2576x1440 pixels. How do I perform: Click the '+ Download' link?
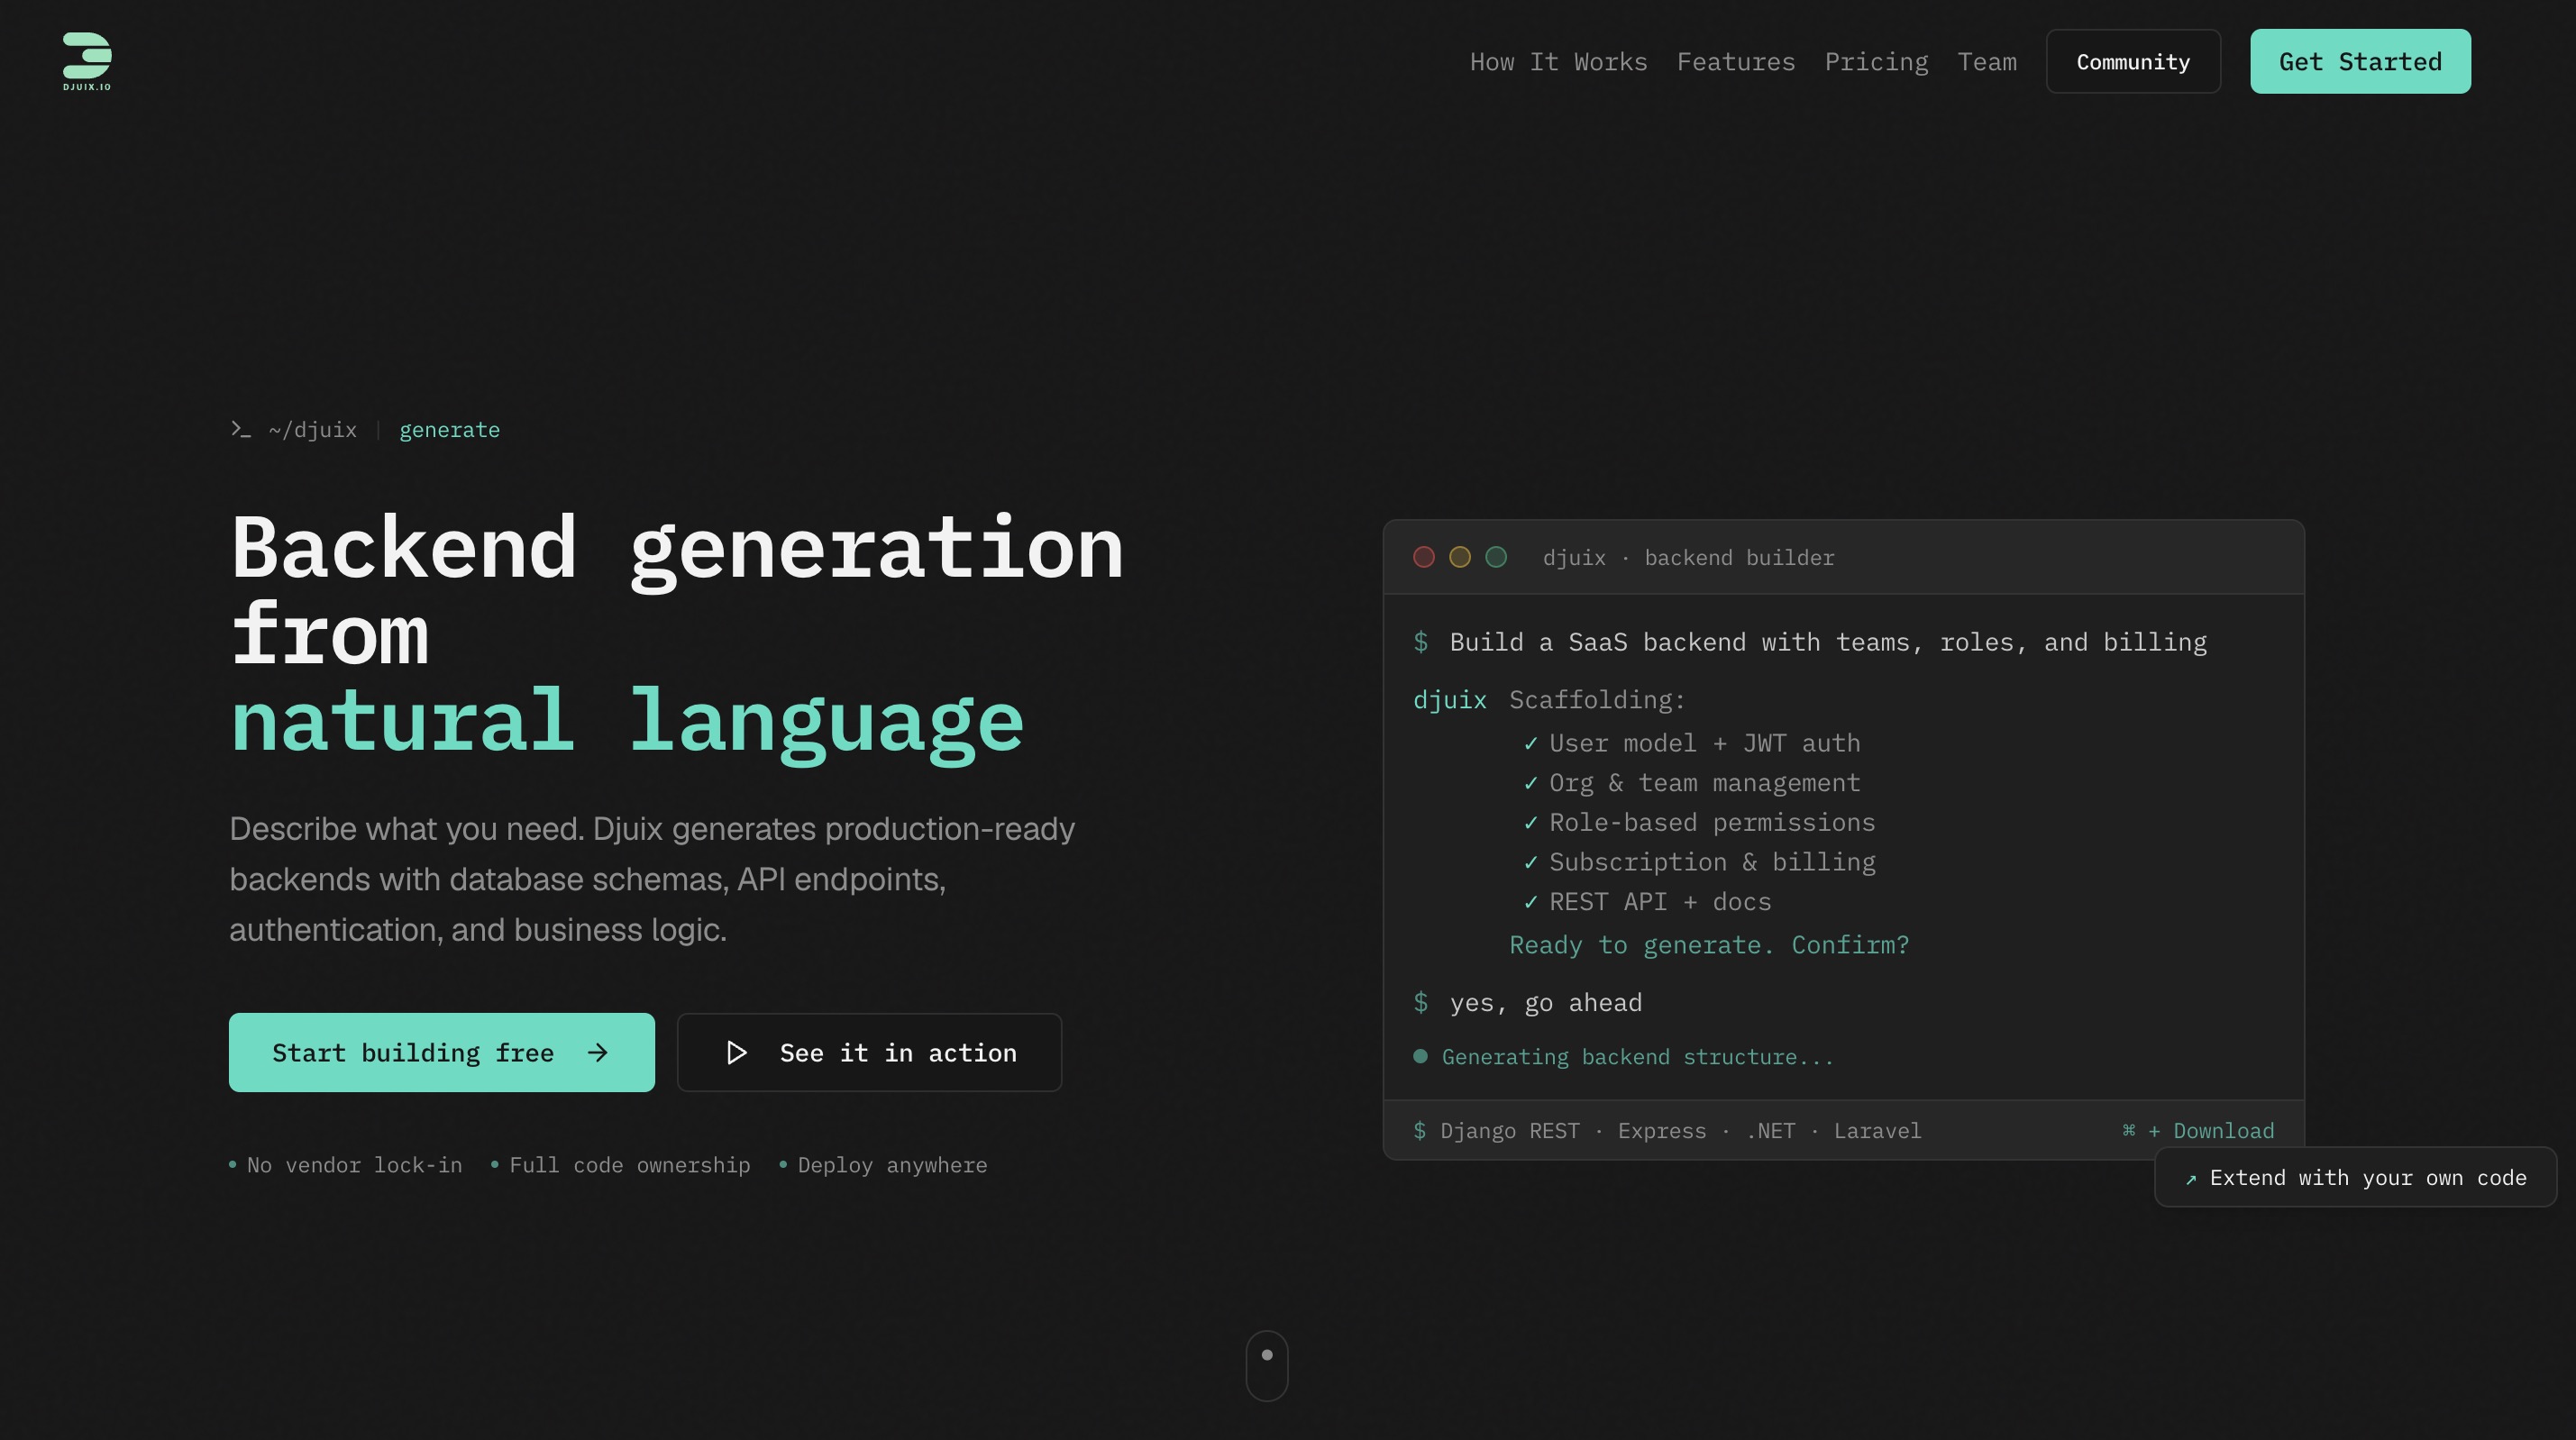click(x=2211, y=1131)
